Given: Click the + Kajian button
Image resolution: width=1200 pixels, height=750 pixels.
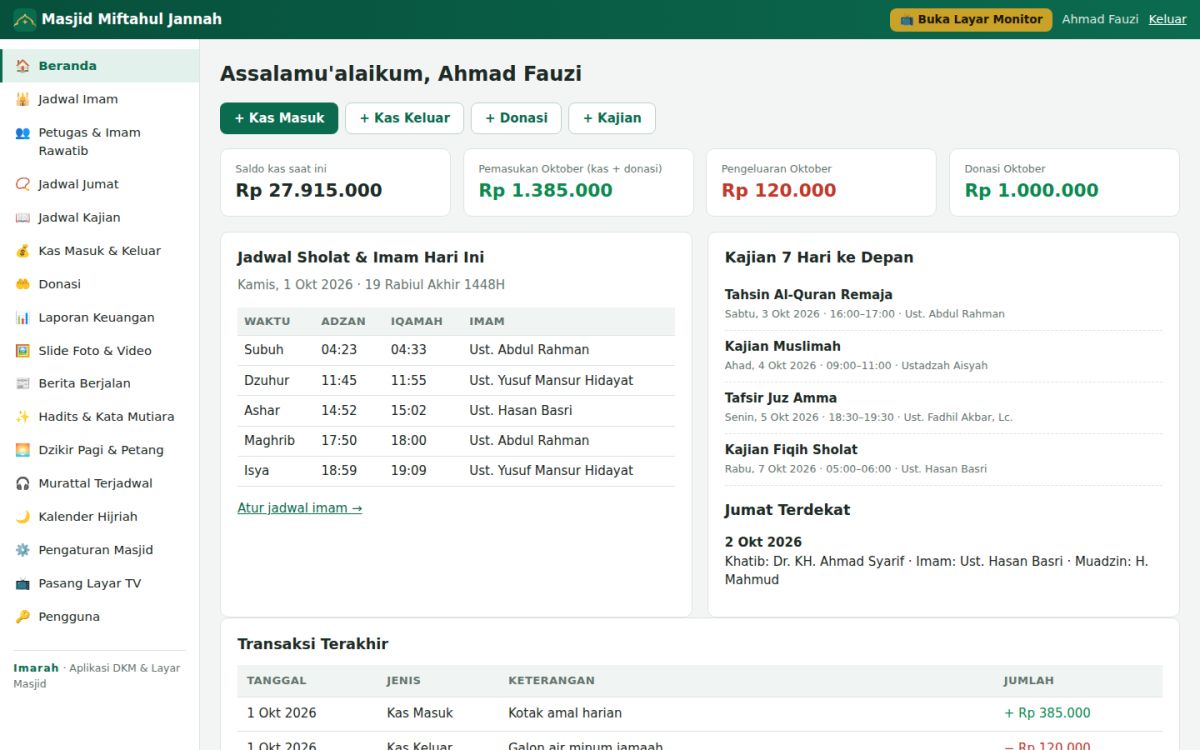Looking at the screenshot, I should [x=612, y=118].
